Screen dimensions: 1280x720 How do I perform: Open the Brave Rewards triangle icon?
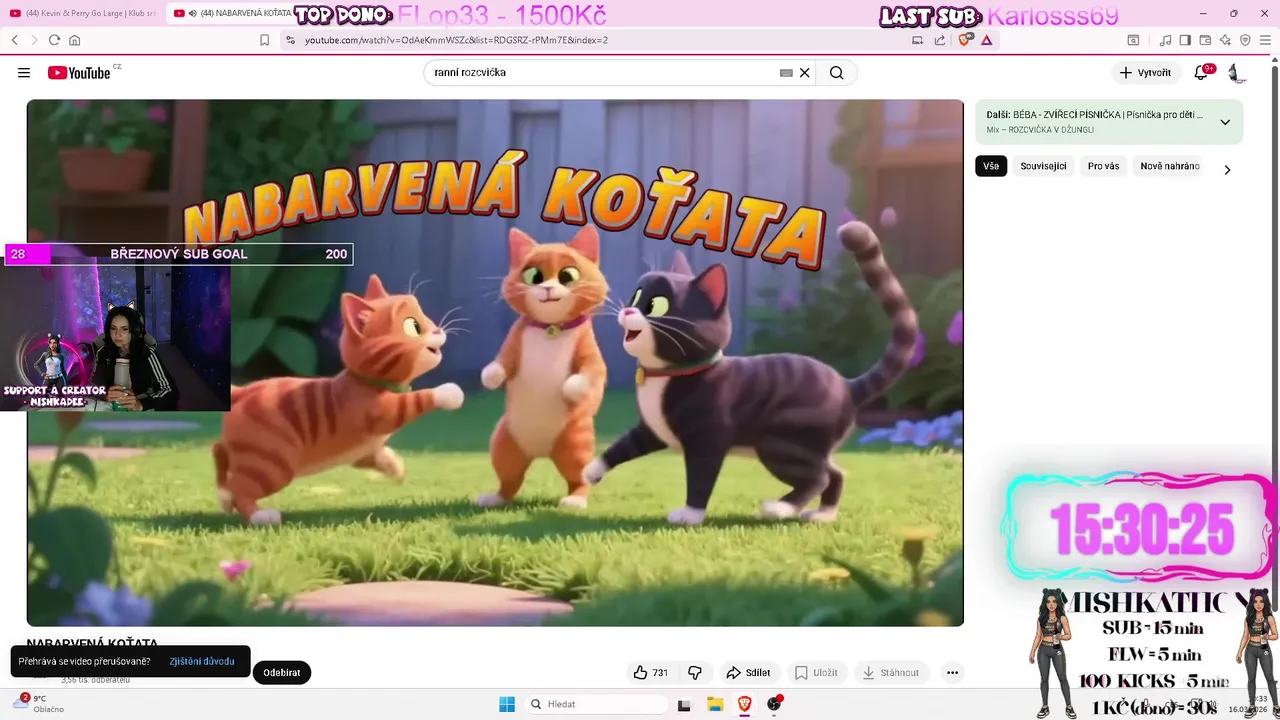987,40
